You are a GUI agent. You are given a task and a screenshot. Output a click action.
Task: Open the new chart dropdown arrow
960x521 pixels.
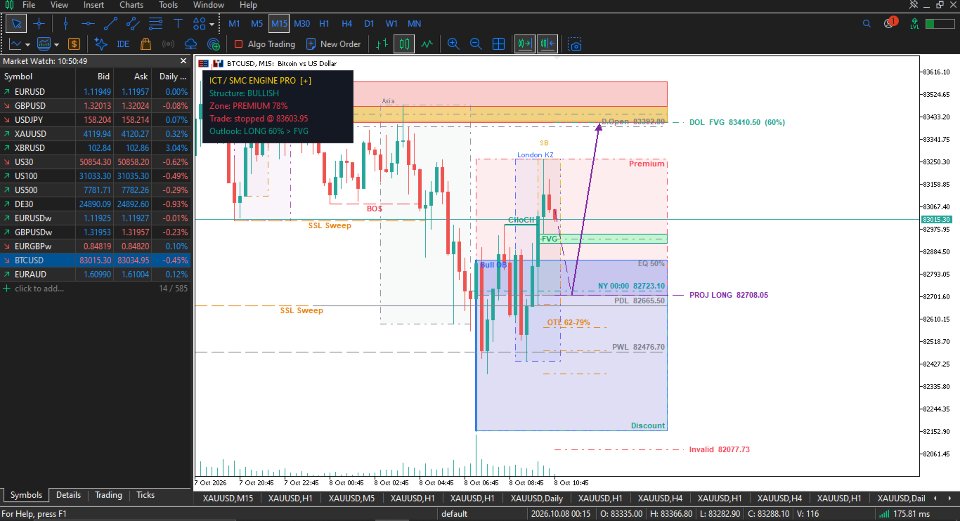(27, 45)
